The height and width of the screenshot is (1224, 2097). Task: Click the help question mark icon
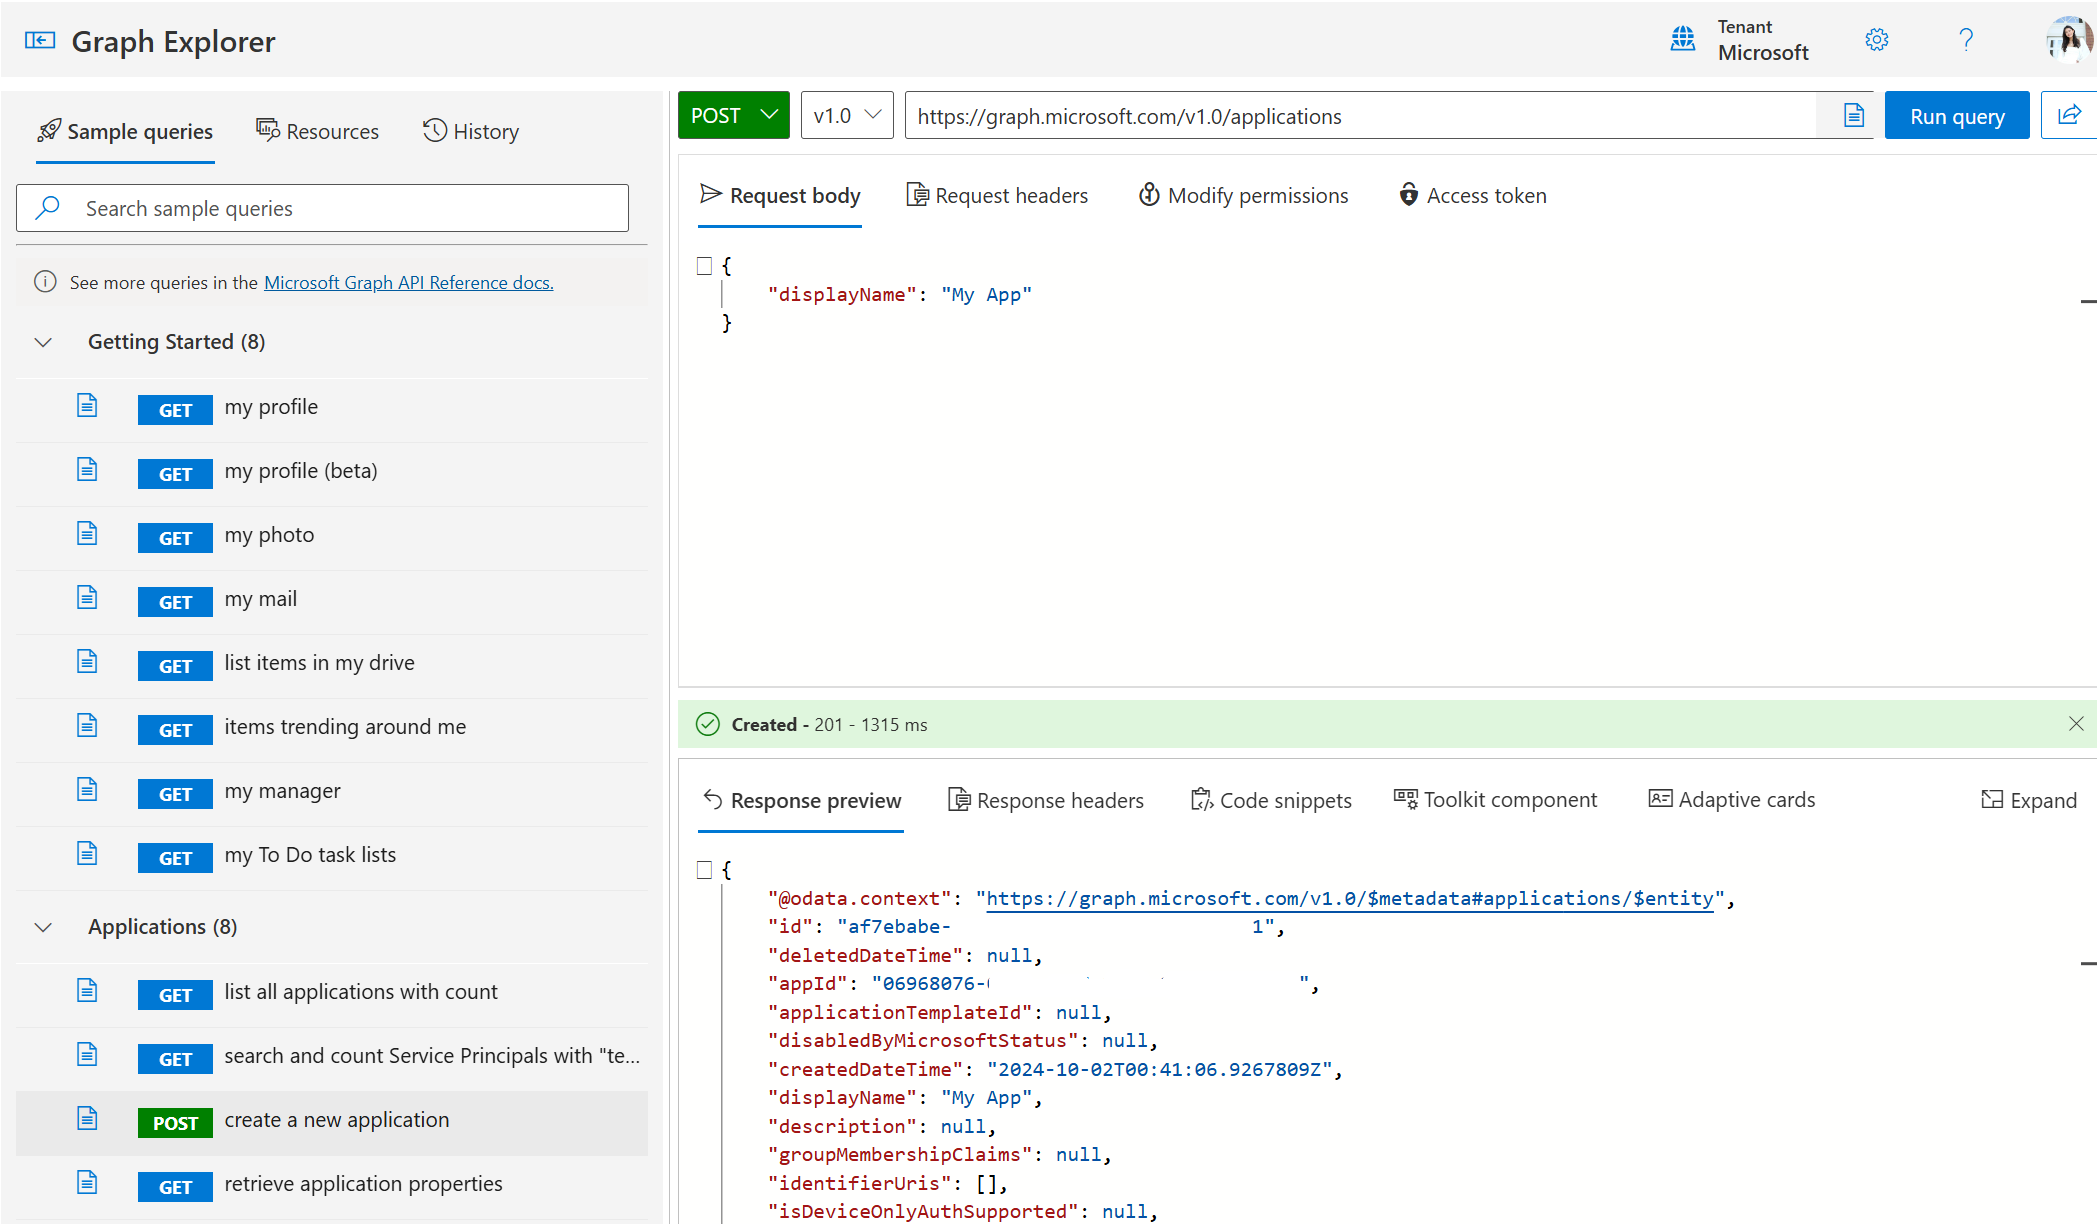pyautogui.click(x=1966, y=40)
